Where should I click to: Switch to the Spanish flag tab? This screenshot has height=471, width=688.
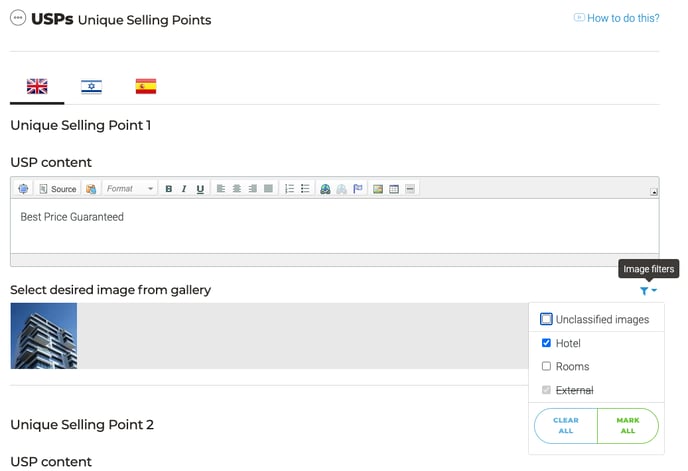point(146,87)
